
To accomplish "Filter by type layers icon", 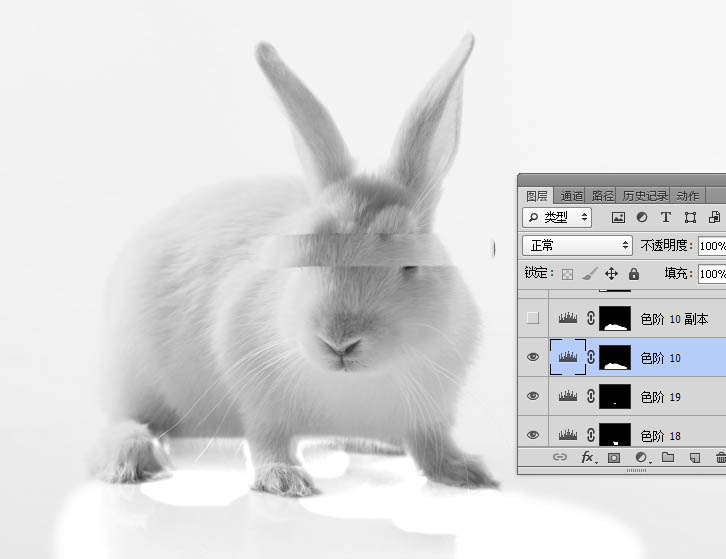I will (666, 217).
